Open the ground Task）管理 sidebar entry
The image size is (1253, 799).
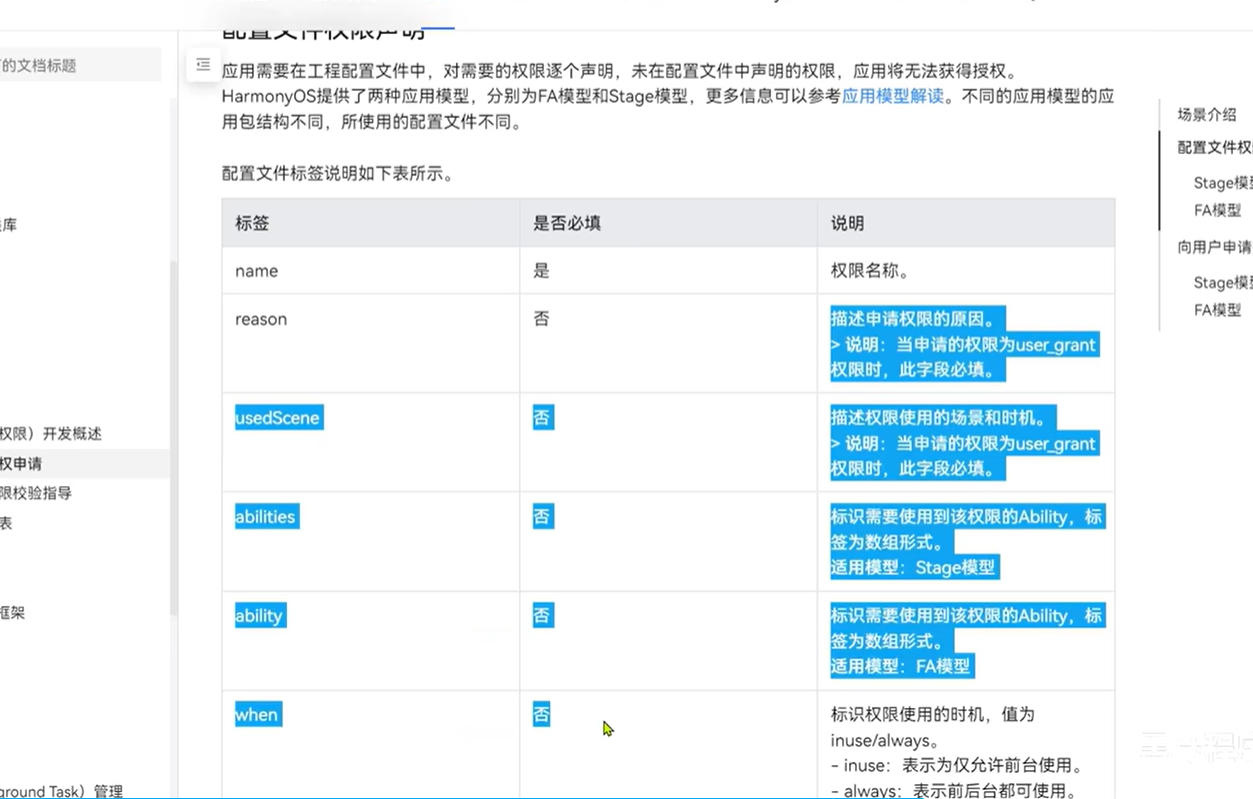pos(62,791)
